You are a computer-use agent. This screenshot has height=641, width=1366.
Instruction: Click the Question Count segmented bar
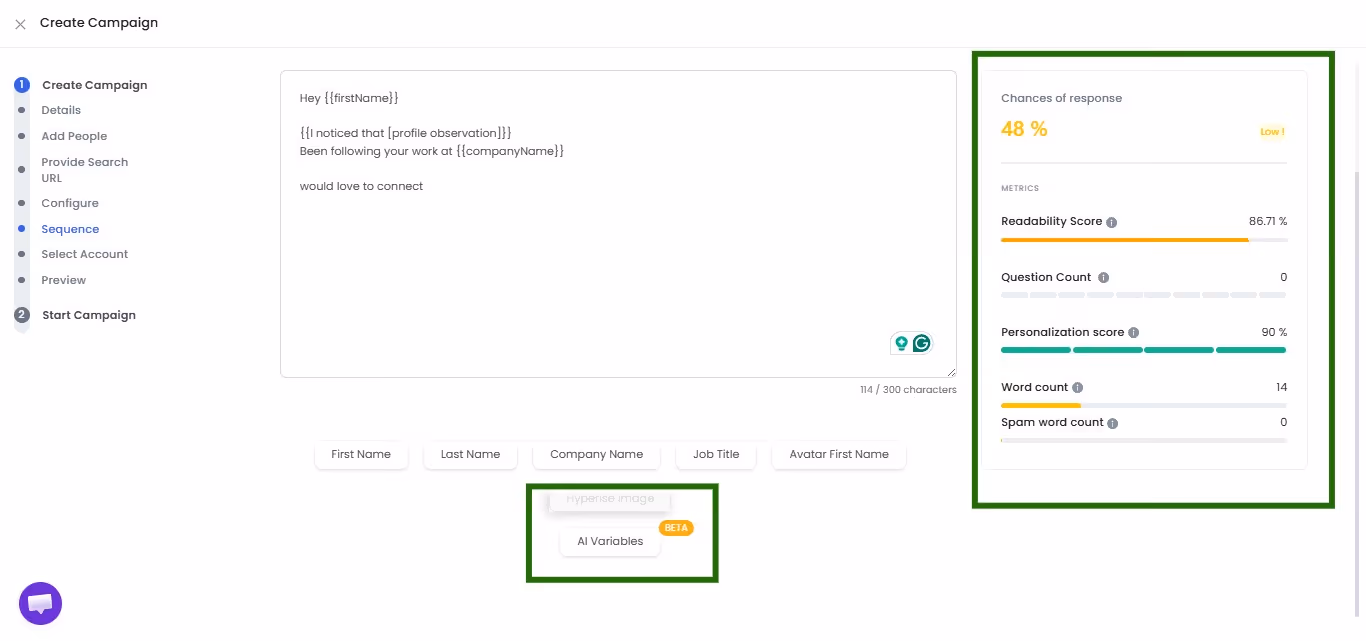pyautogui.click(x=1144, y=295)
